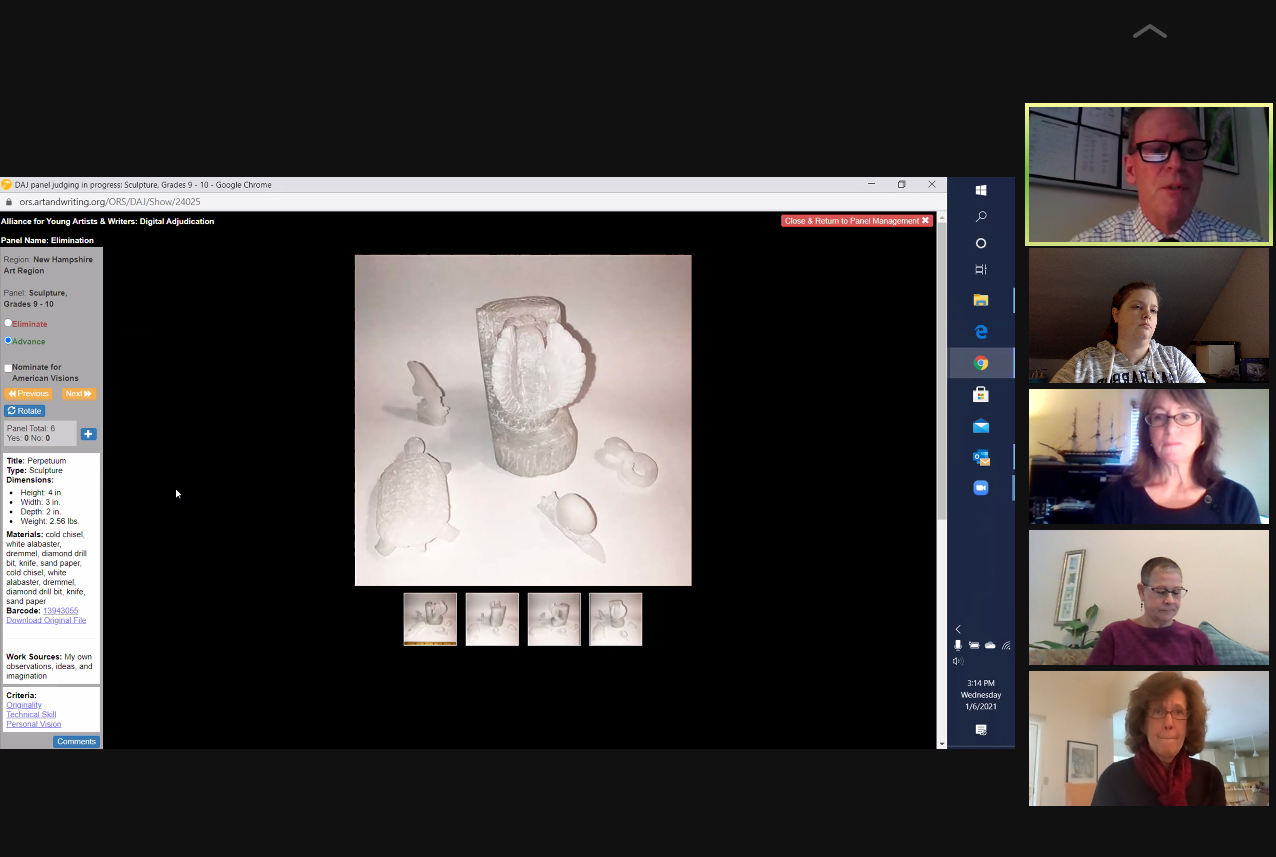Open Microsoft Edge from the taskbar
Screen dimensions: 1276x857
click(980, 332)
